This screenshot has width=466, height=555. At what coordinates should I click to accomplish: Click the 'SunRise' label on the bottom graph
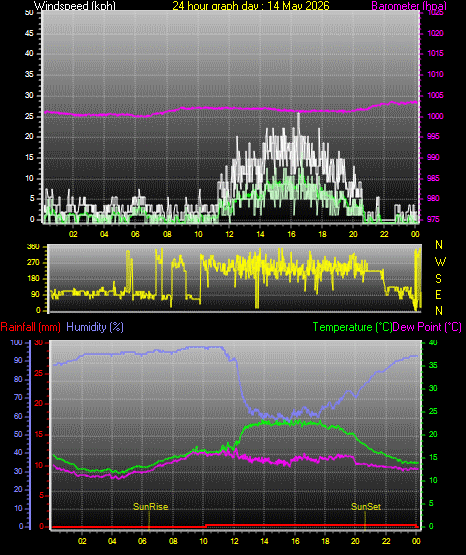(x=150, y=507)
